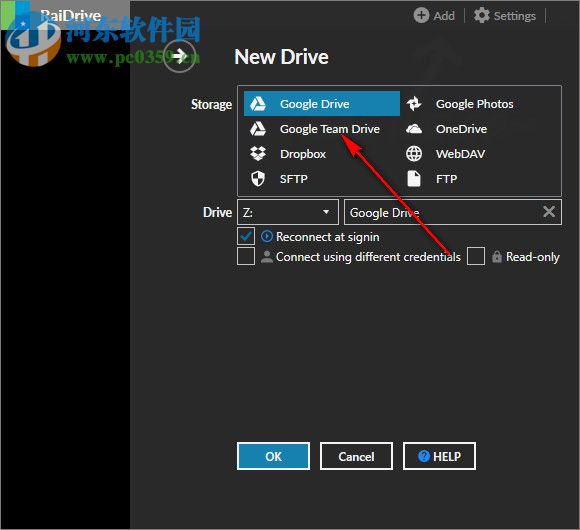Select Google Team Drive storage icon
This screenshot has height=530, width=580.
click(258, 129)
